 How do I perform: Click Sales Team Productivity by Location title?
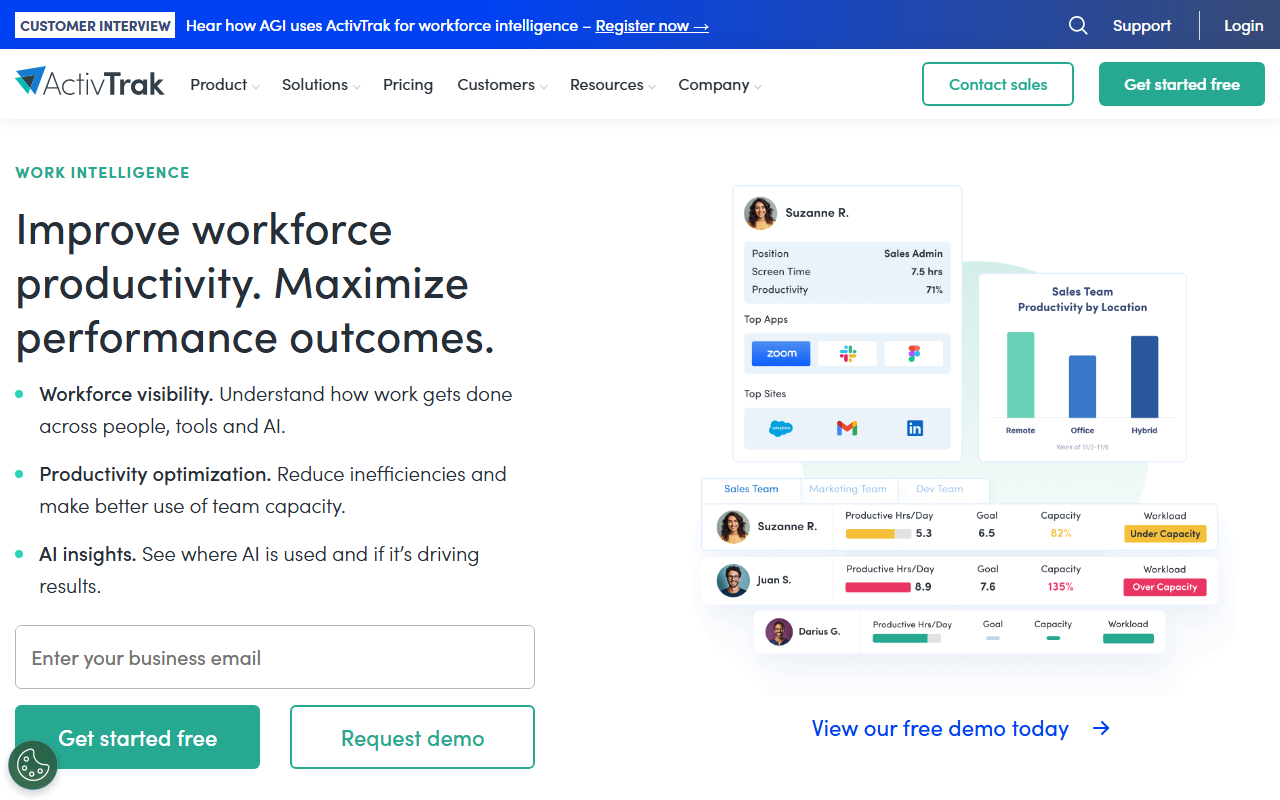pos(1082,299)
